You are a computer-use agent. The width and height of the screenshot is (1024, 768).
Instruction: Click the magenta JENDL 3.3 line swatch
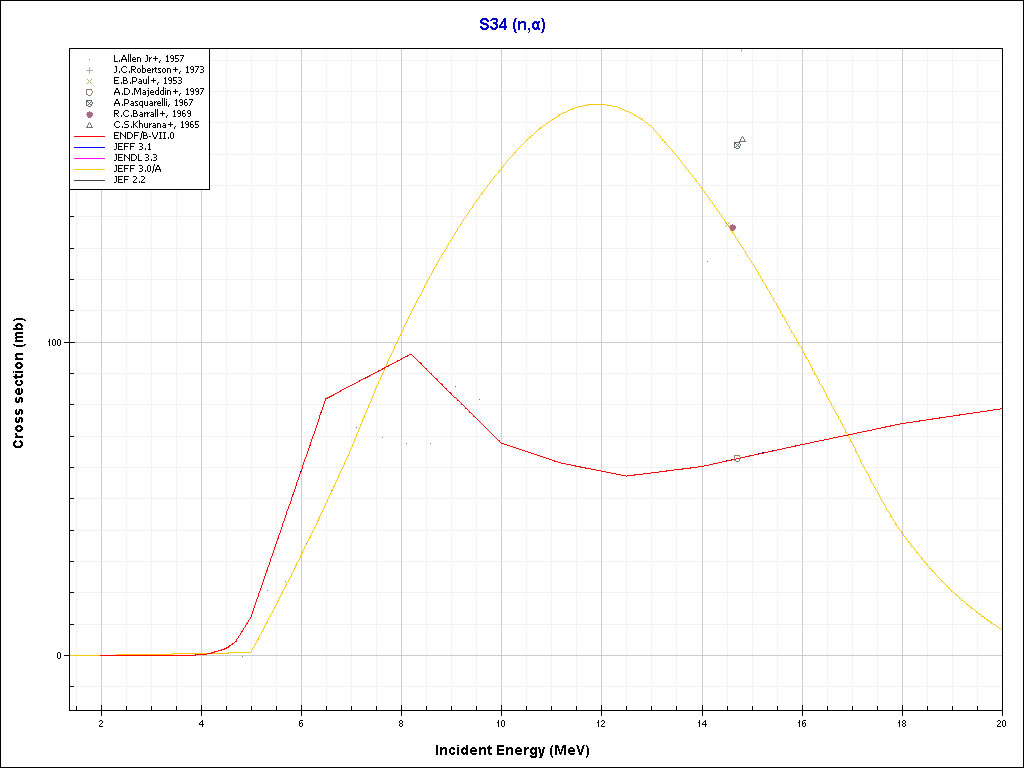pyautogui.click(x=89, y=158)
